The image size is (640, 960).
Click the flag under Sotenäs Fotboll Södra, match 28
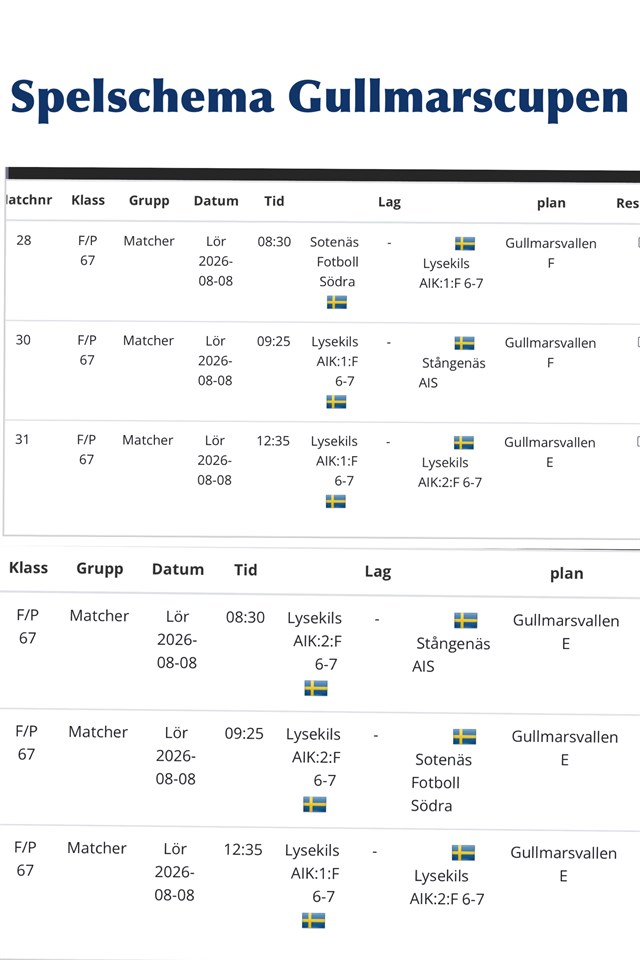pos(336,302)
